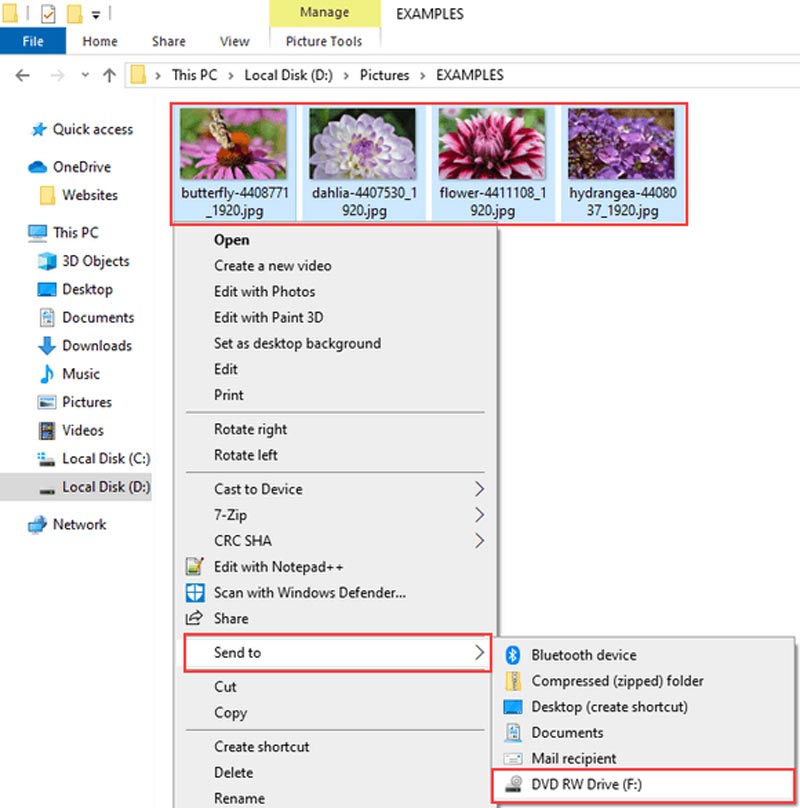
Task: Click the Up arrow navigation button
Action: point(110,75)
